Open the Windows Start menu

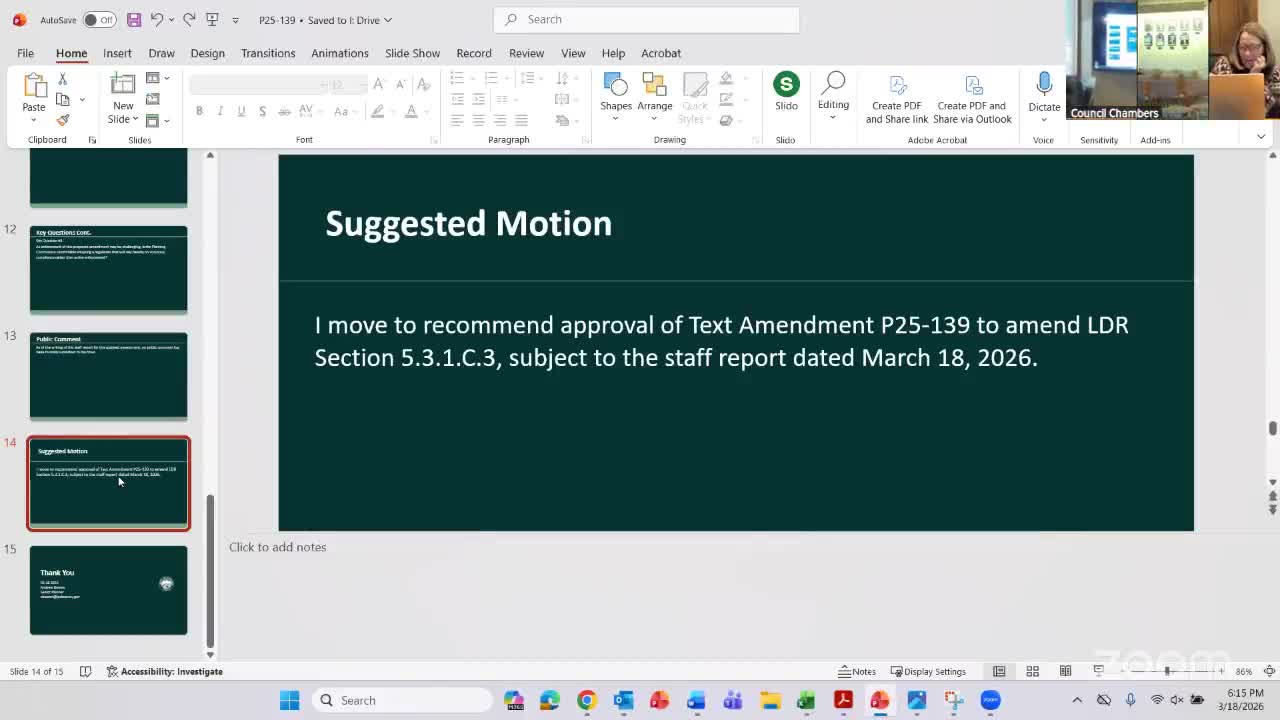coord(289,700)
